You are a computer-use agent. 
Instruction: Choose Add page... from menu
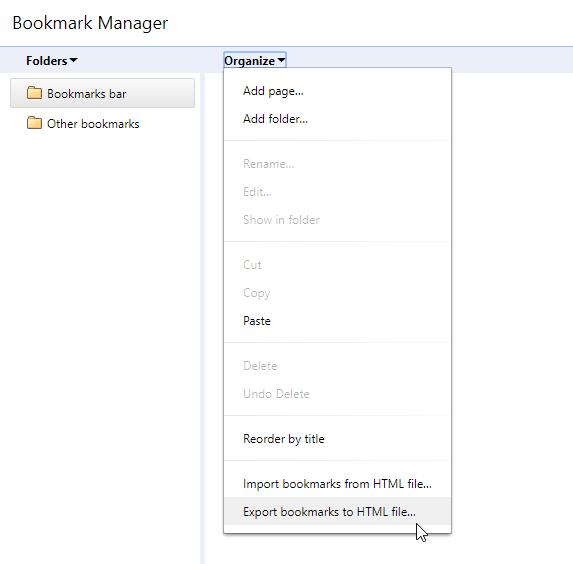[x=337, y=91]
